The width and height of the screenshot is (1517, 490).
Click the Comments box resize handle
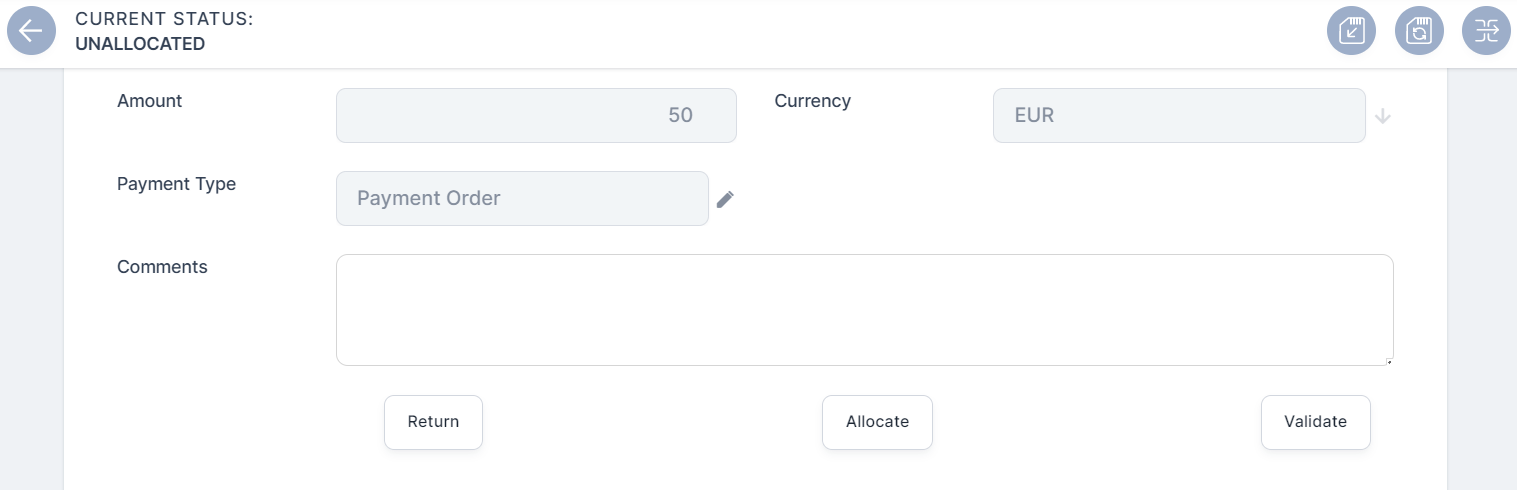pos(1389,361)
